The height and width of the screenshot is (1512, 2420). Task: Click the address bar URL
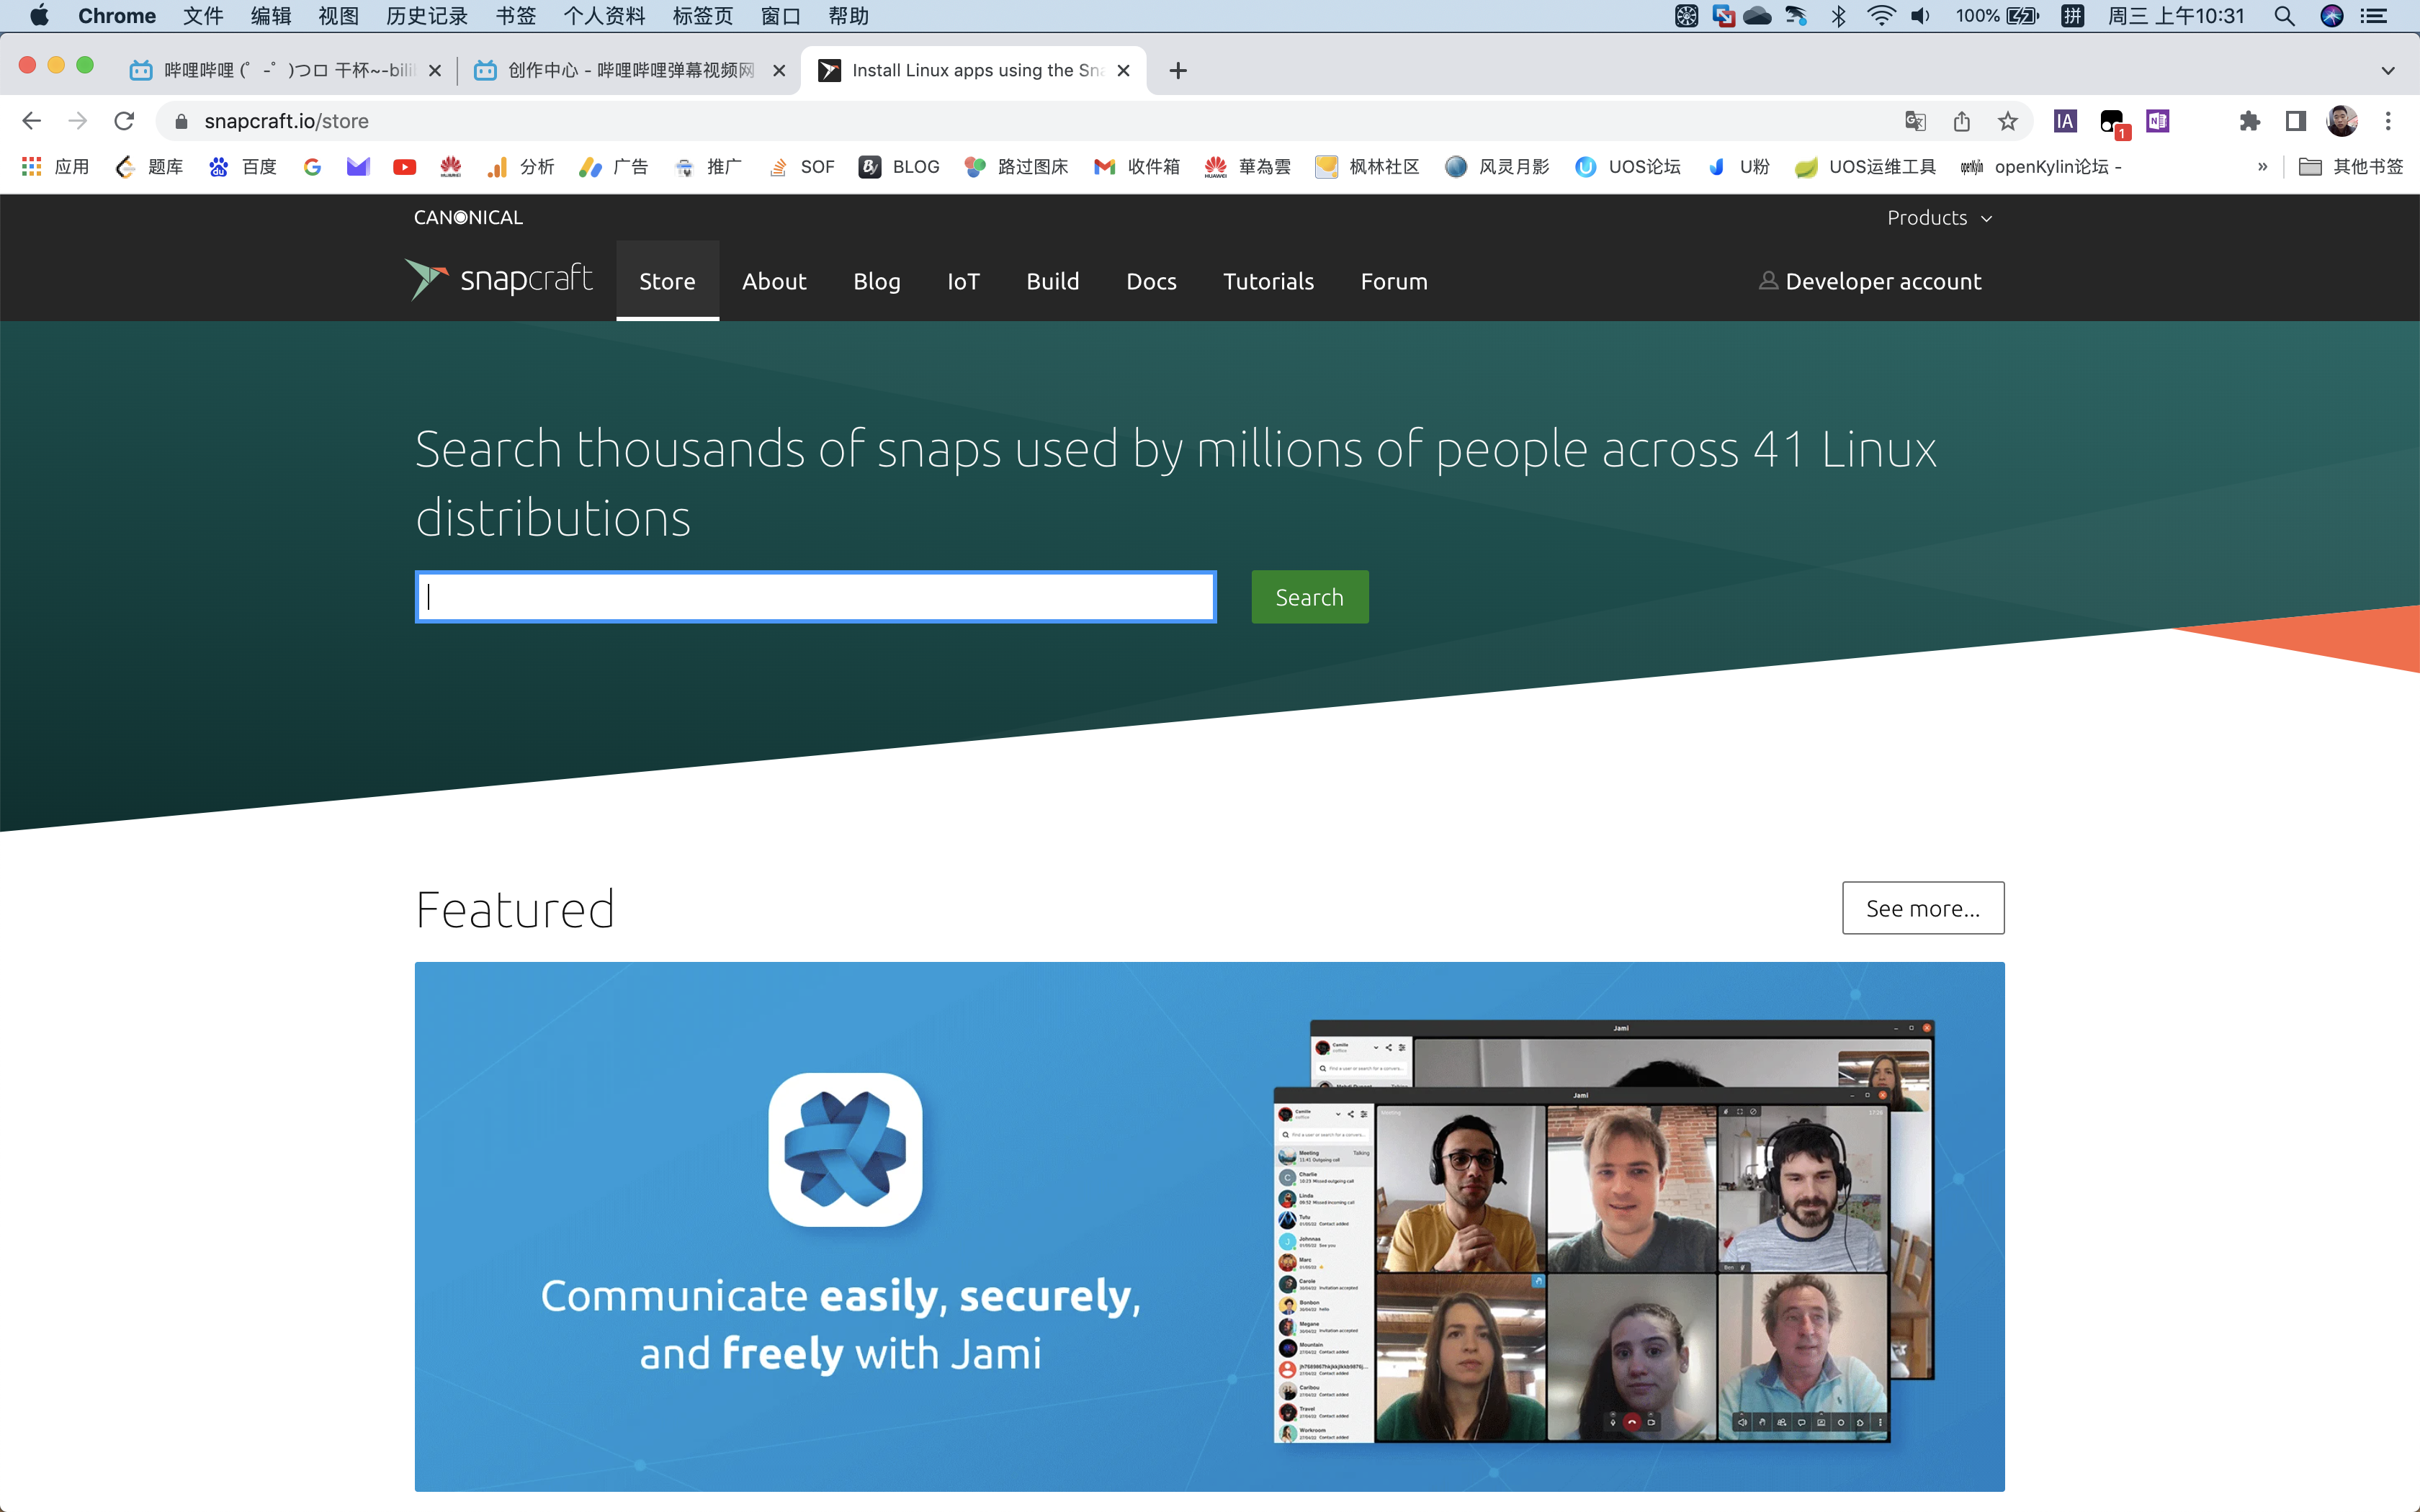[286, 121]
